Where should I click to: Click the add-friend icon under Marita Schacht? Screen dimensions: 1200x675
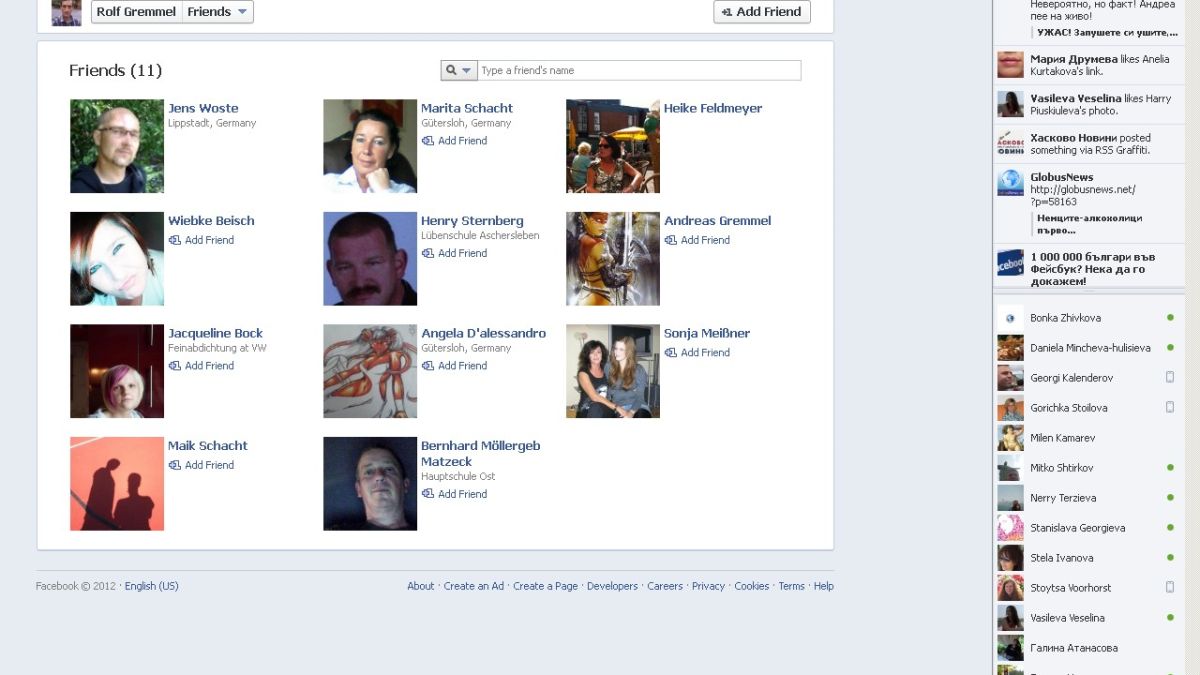[428, 141]
